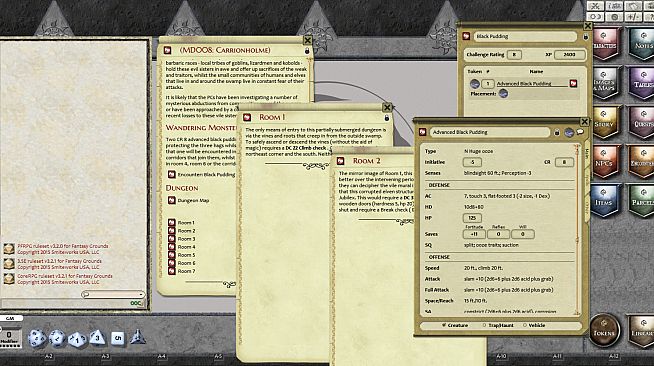Pick the dark d4 pyramid die
The image size is (654, 366).
137,336
